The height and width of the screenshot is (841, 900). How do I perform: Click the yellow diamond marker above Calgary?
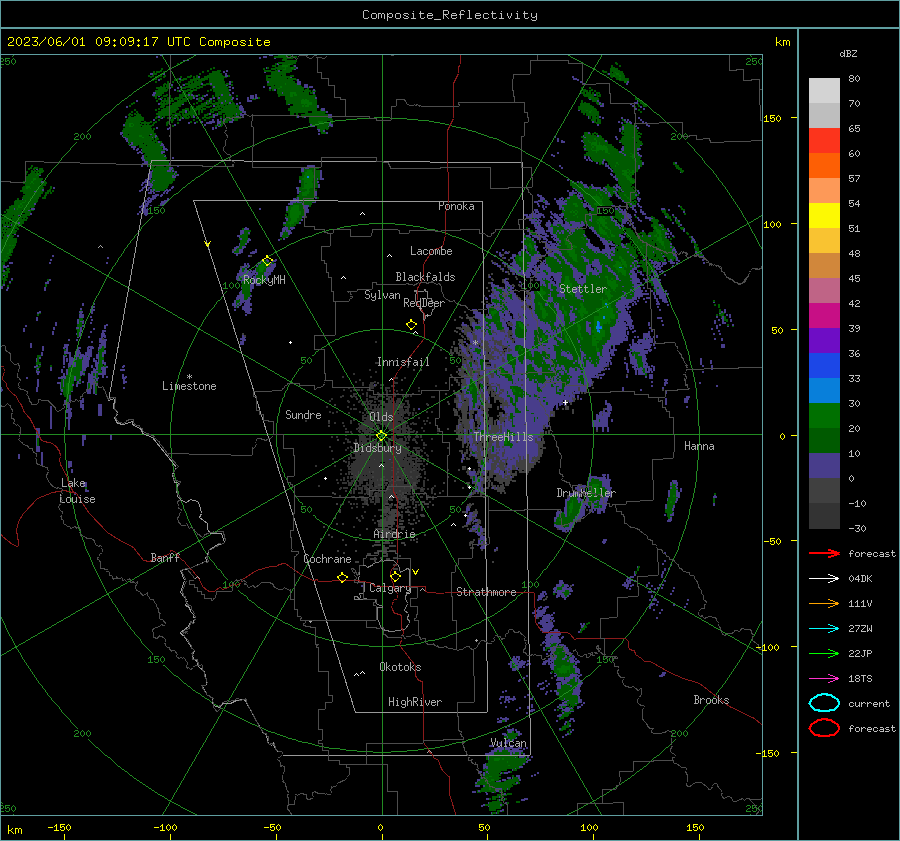[395, 576]
